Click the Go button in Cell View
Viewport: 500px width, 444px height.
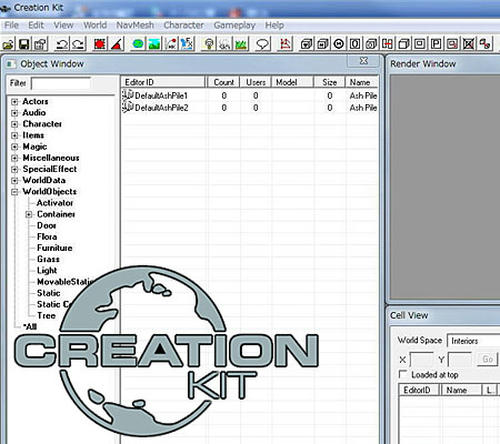tap(488, 359)
